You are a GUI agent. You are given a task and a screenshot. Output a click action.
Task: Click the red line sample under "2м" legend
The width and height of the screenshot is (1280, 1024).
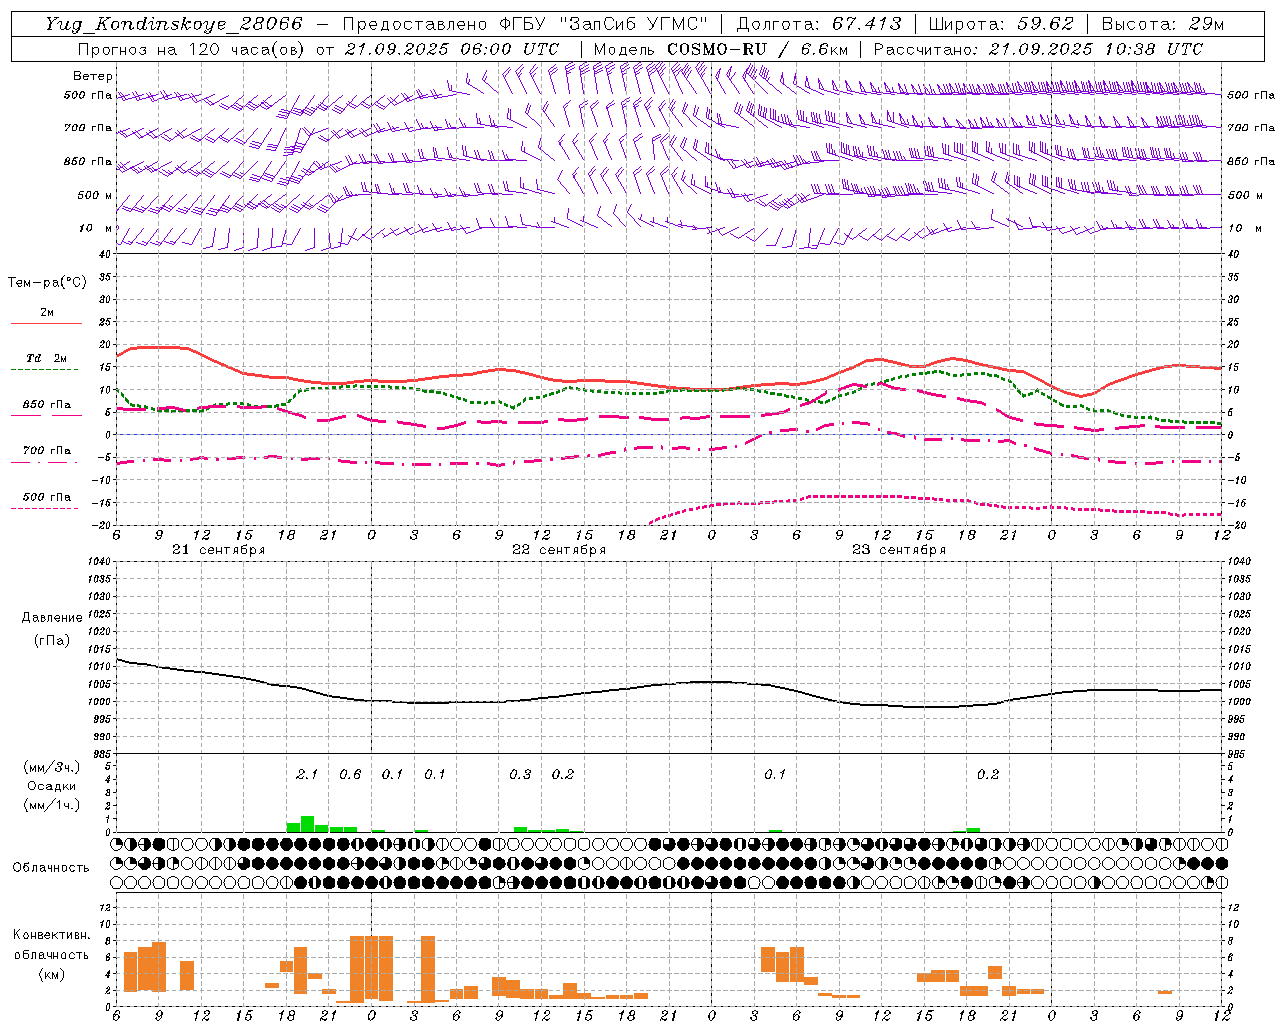pyautogui.click(x=46, y=323)
